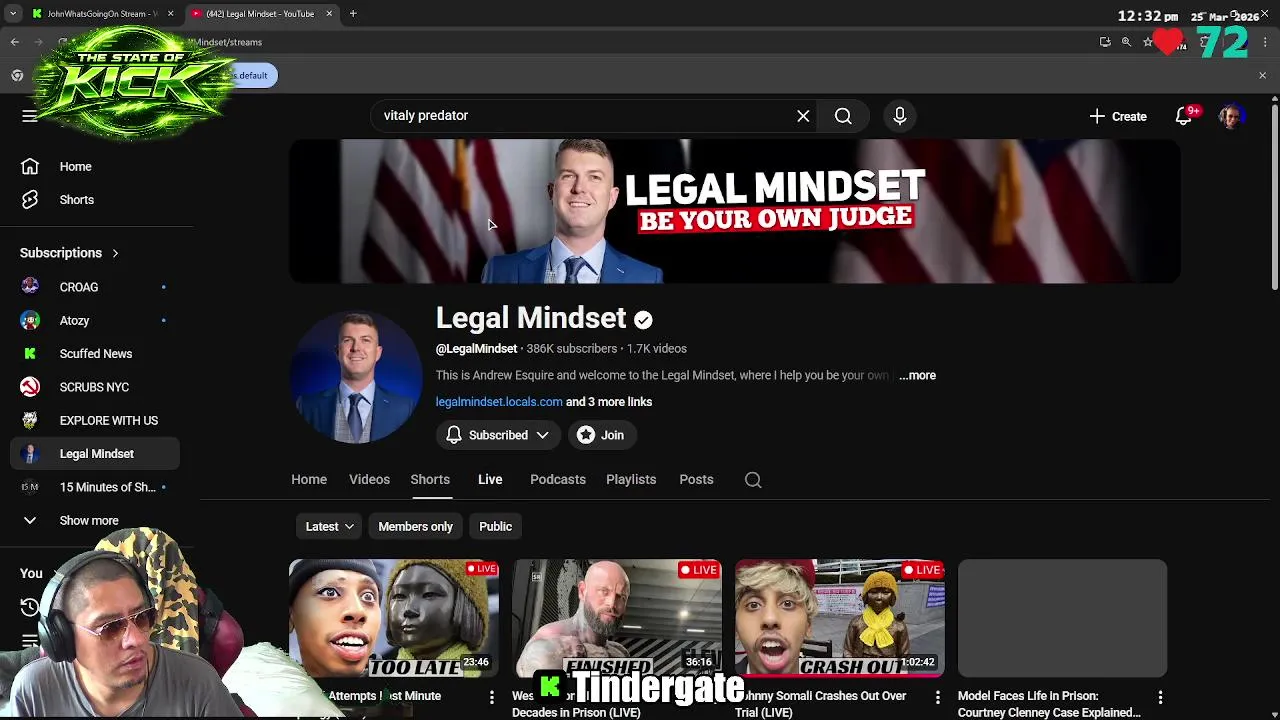Screen dimensions: 1280x720
Task: Toggle the Public filter chip
Action: click(495, 527)
